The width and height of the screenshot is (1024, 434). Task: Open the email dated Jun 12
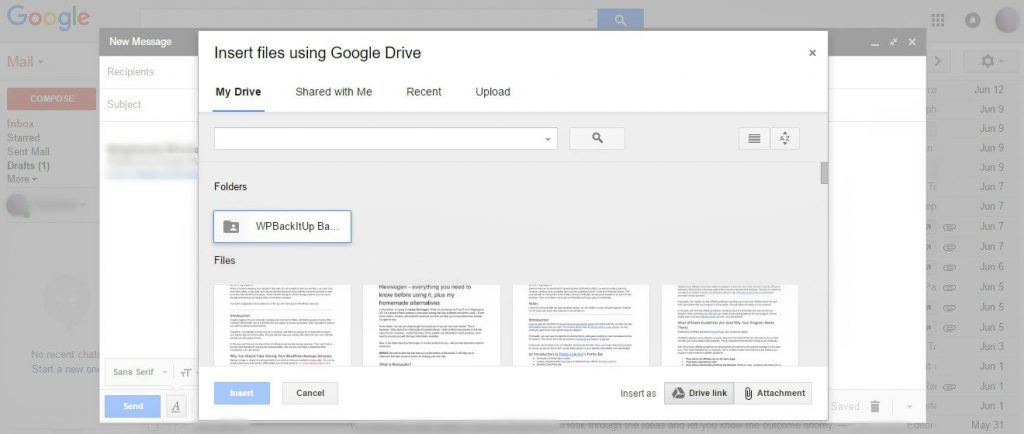(x=989, y=89)
